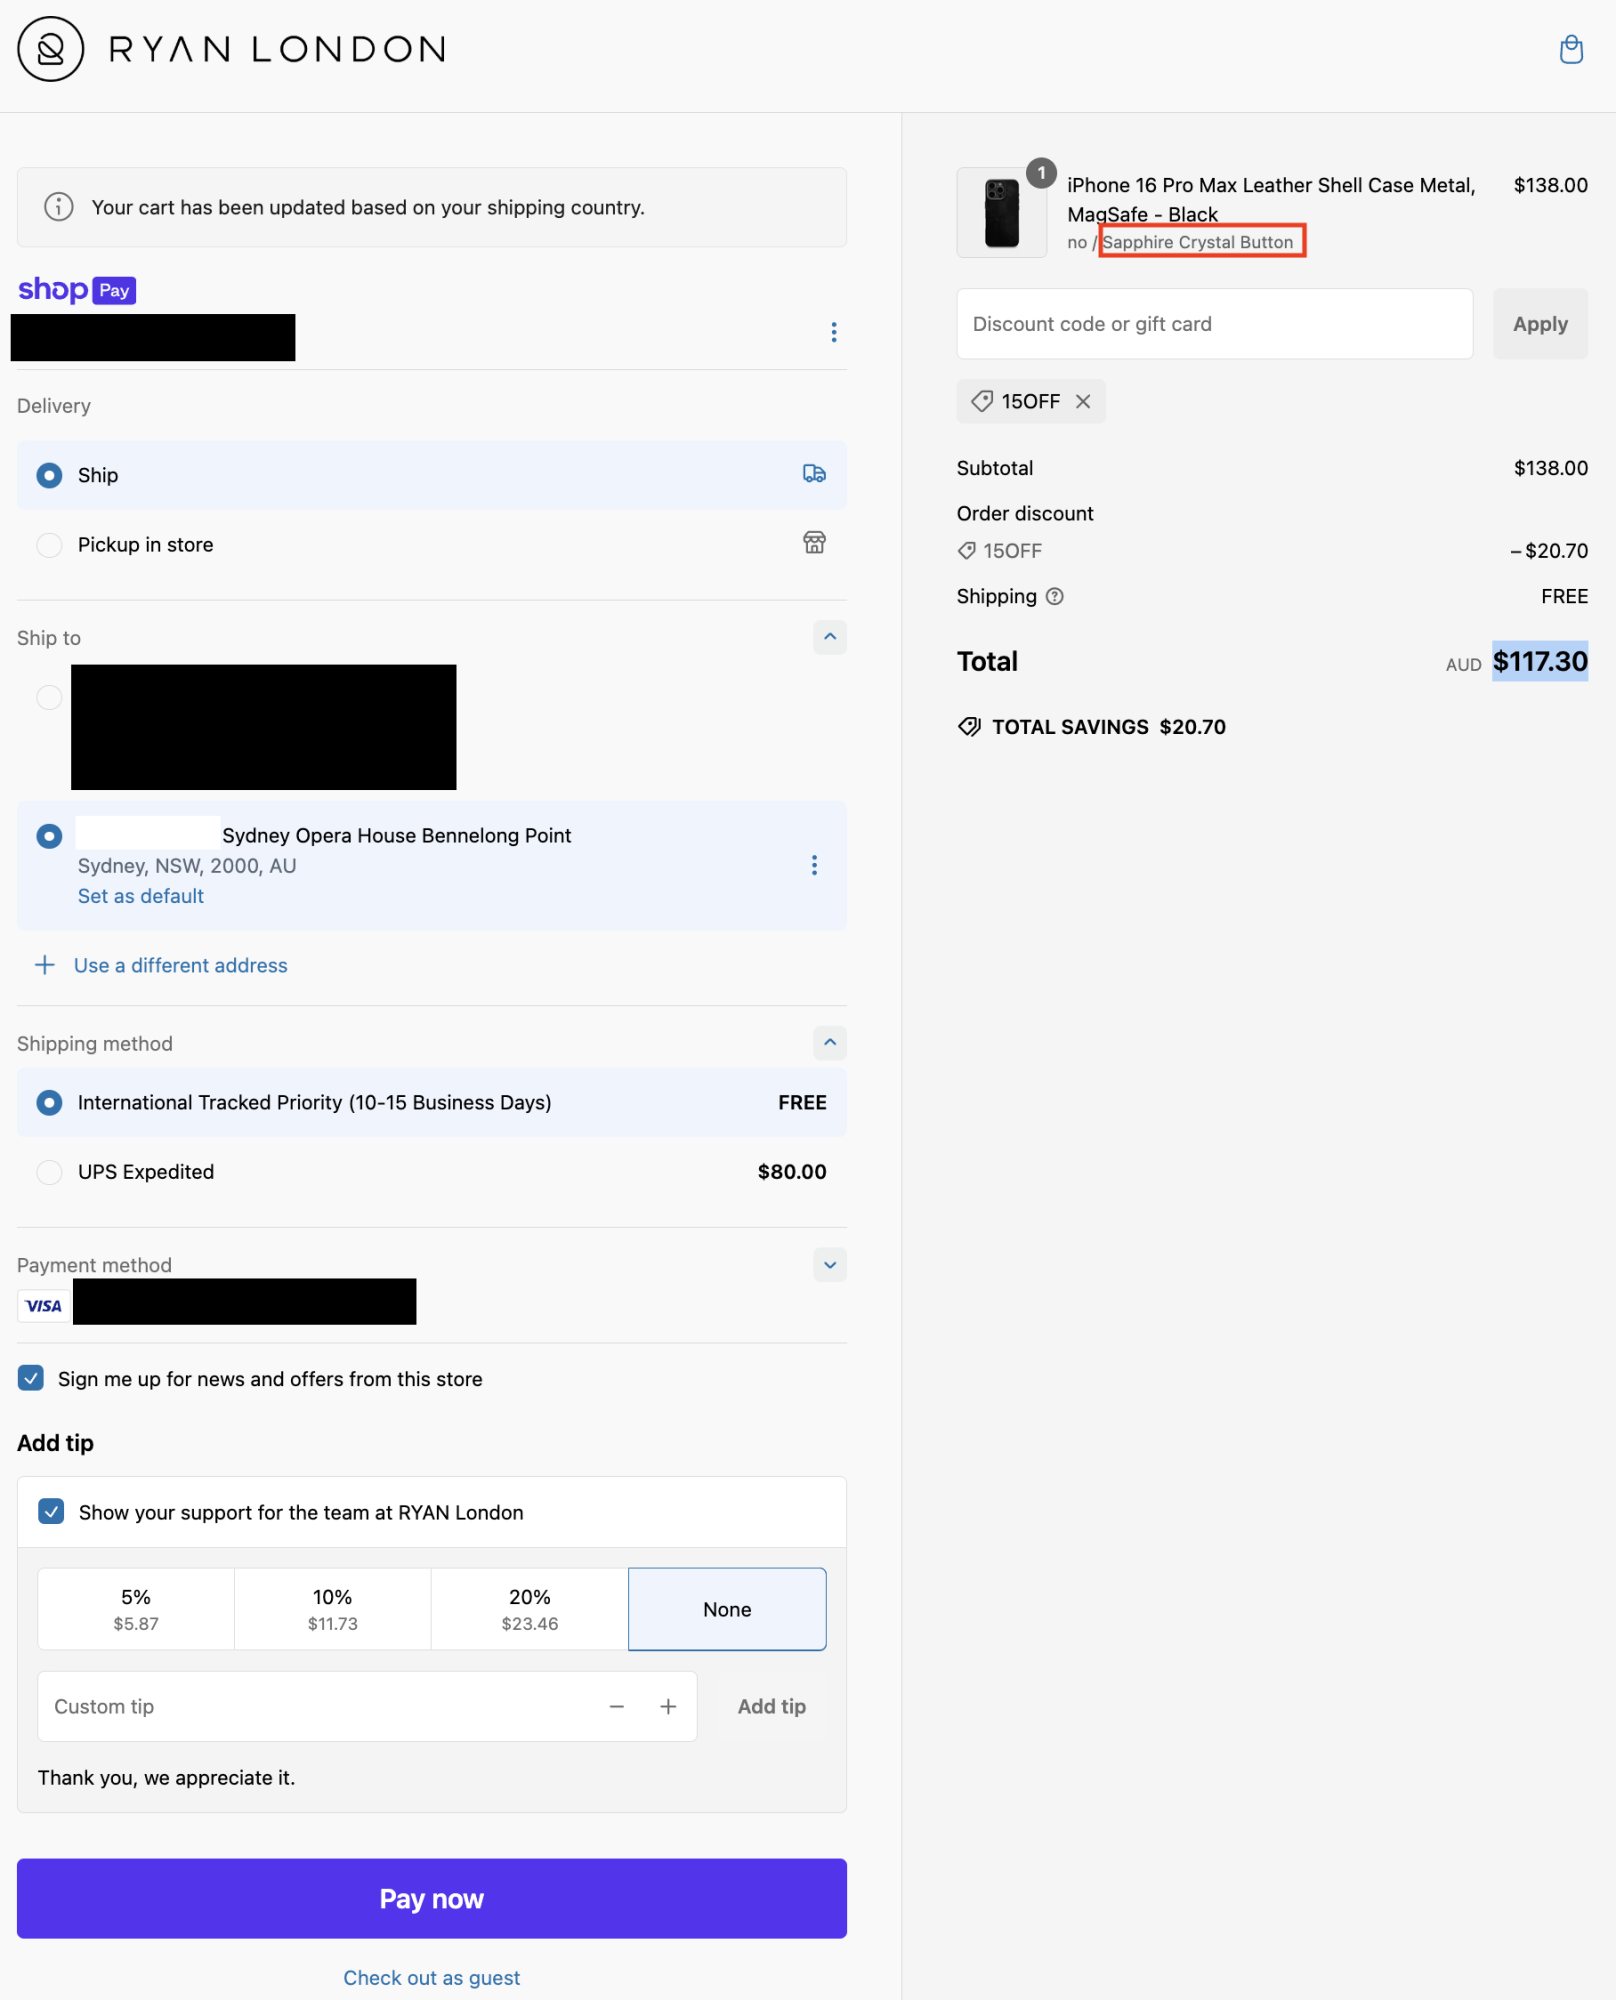This screenshot has height=2000, width=1616.
Task: Click the $80.00 UPS Expedited price
Action: 792,1171
